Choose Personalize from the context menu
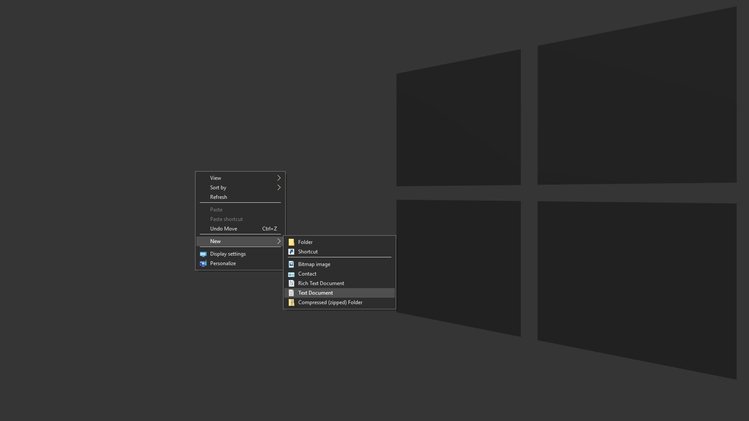The image size is (749, 421). 240,264
